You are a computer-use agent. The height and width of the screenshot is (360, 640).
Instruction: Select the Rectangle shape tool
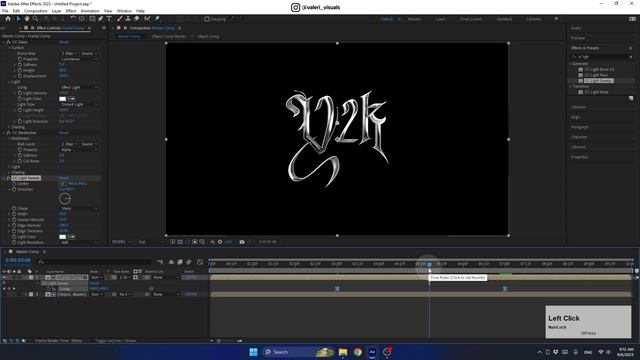92,19
